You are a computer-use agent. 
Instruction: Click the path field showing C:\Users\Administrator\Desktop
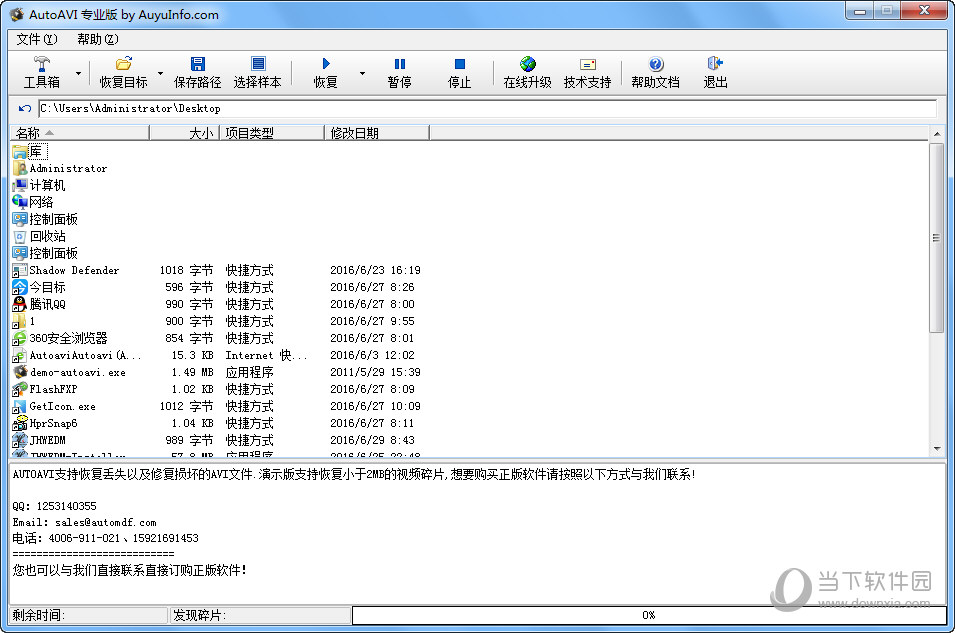(x=487, y=108)
